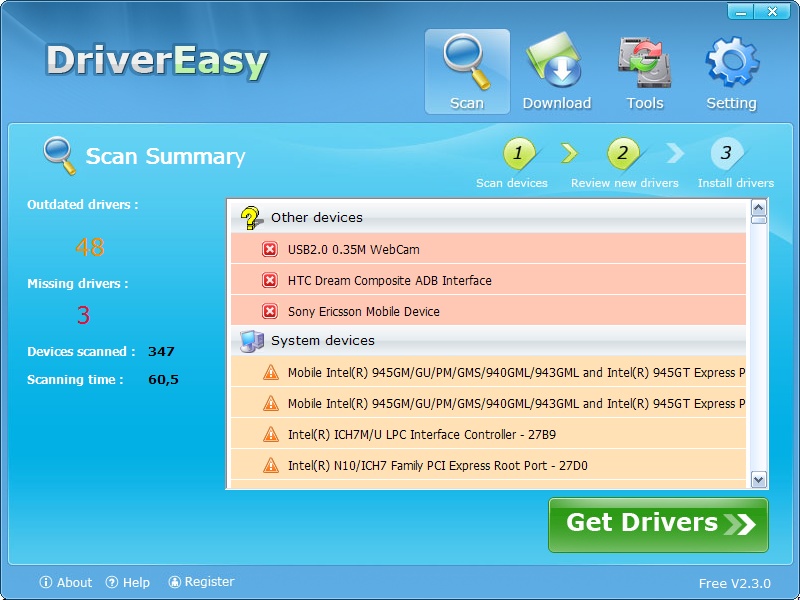Image resolution: width=800 pixels, height=600 pixels.
Task: Click the Get Drivers button
Action: [658, 524]
